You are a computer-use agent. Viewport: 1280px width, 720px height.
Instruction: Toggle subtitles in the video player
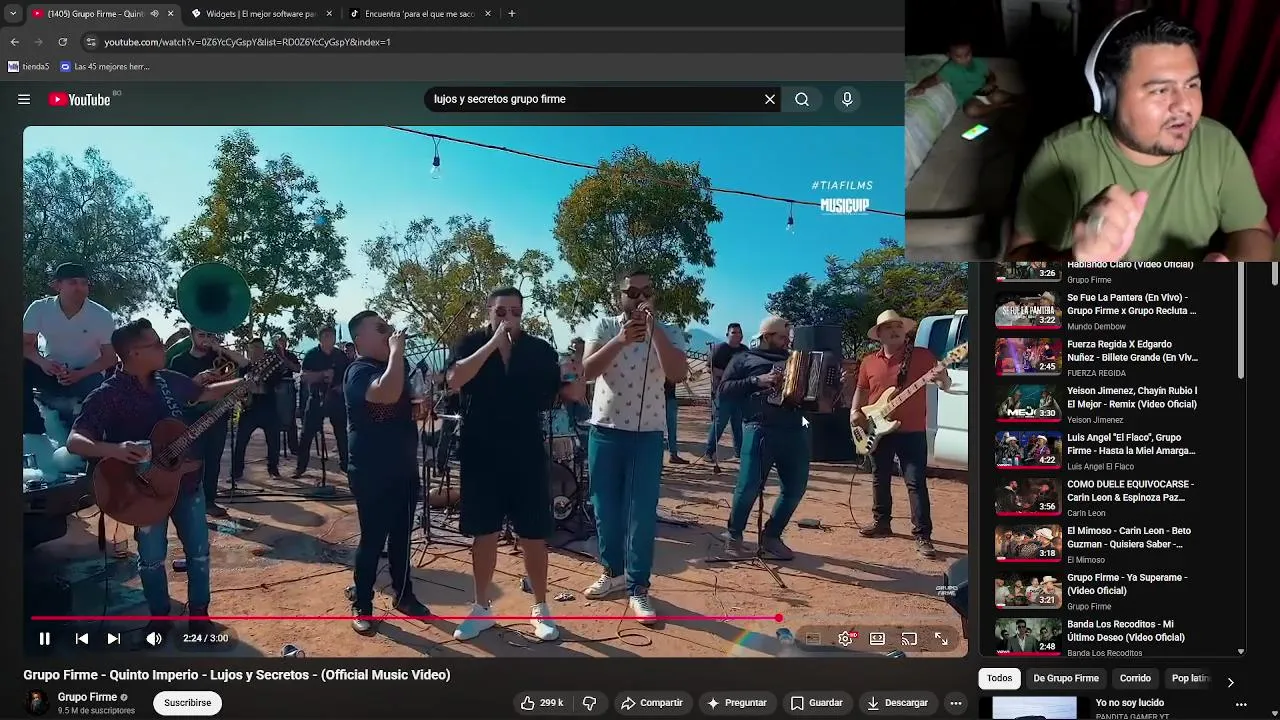(813, 638)
